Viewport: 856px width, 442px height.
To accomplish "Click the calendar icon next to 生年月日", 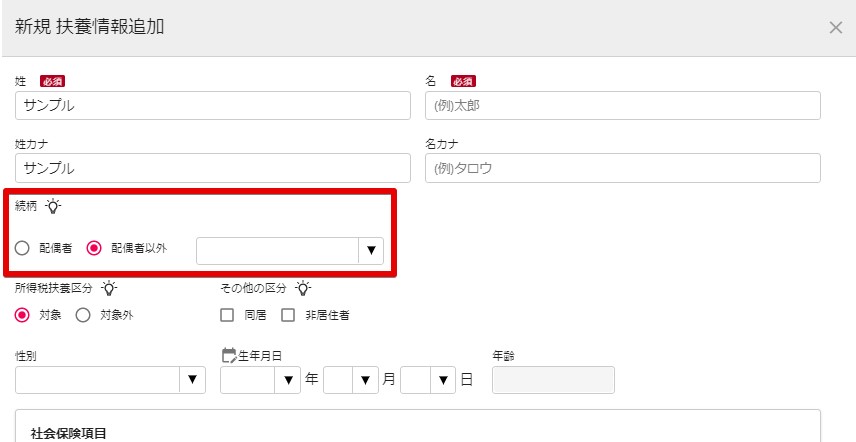I will pyautogui.click(x=229, y=356).
